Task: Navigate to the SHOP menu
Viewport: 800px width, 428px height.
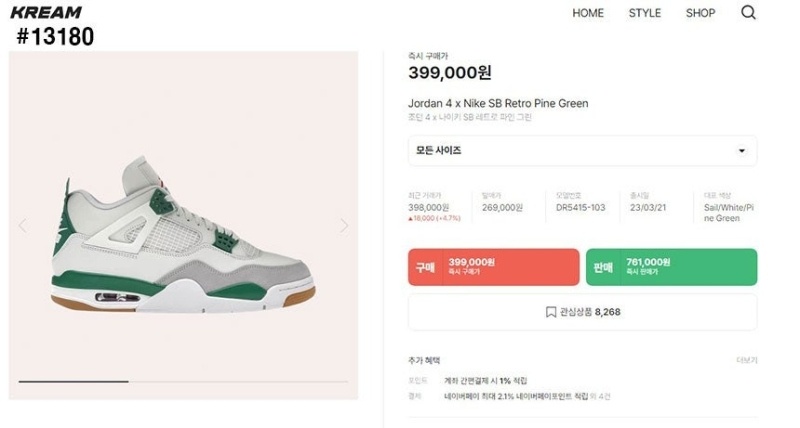Action: [700, 13]
